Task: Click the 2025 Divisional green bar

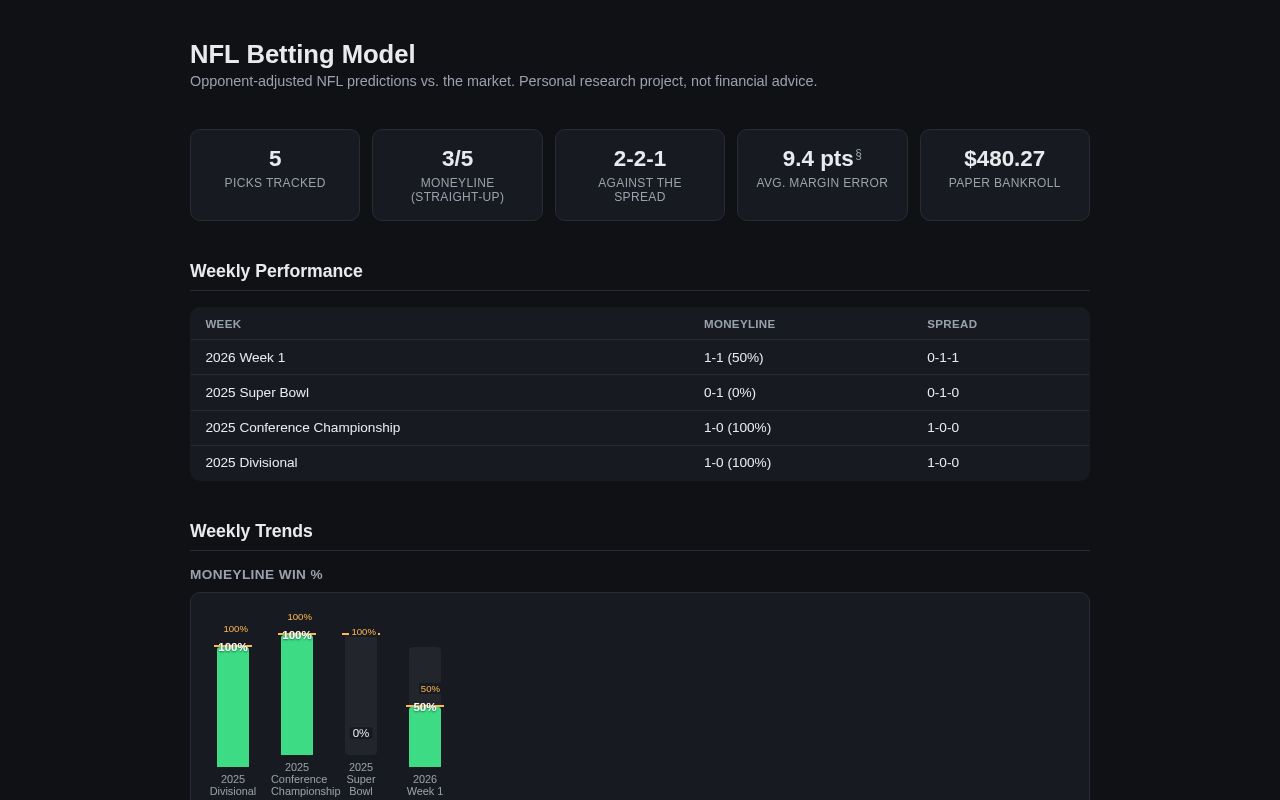Action: click(233, 707)
